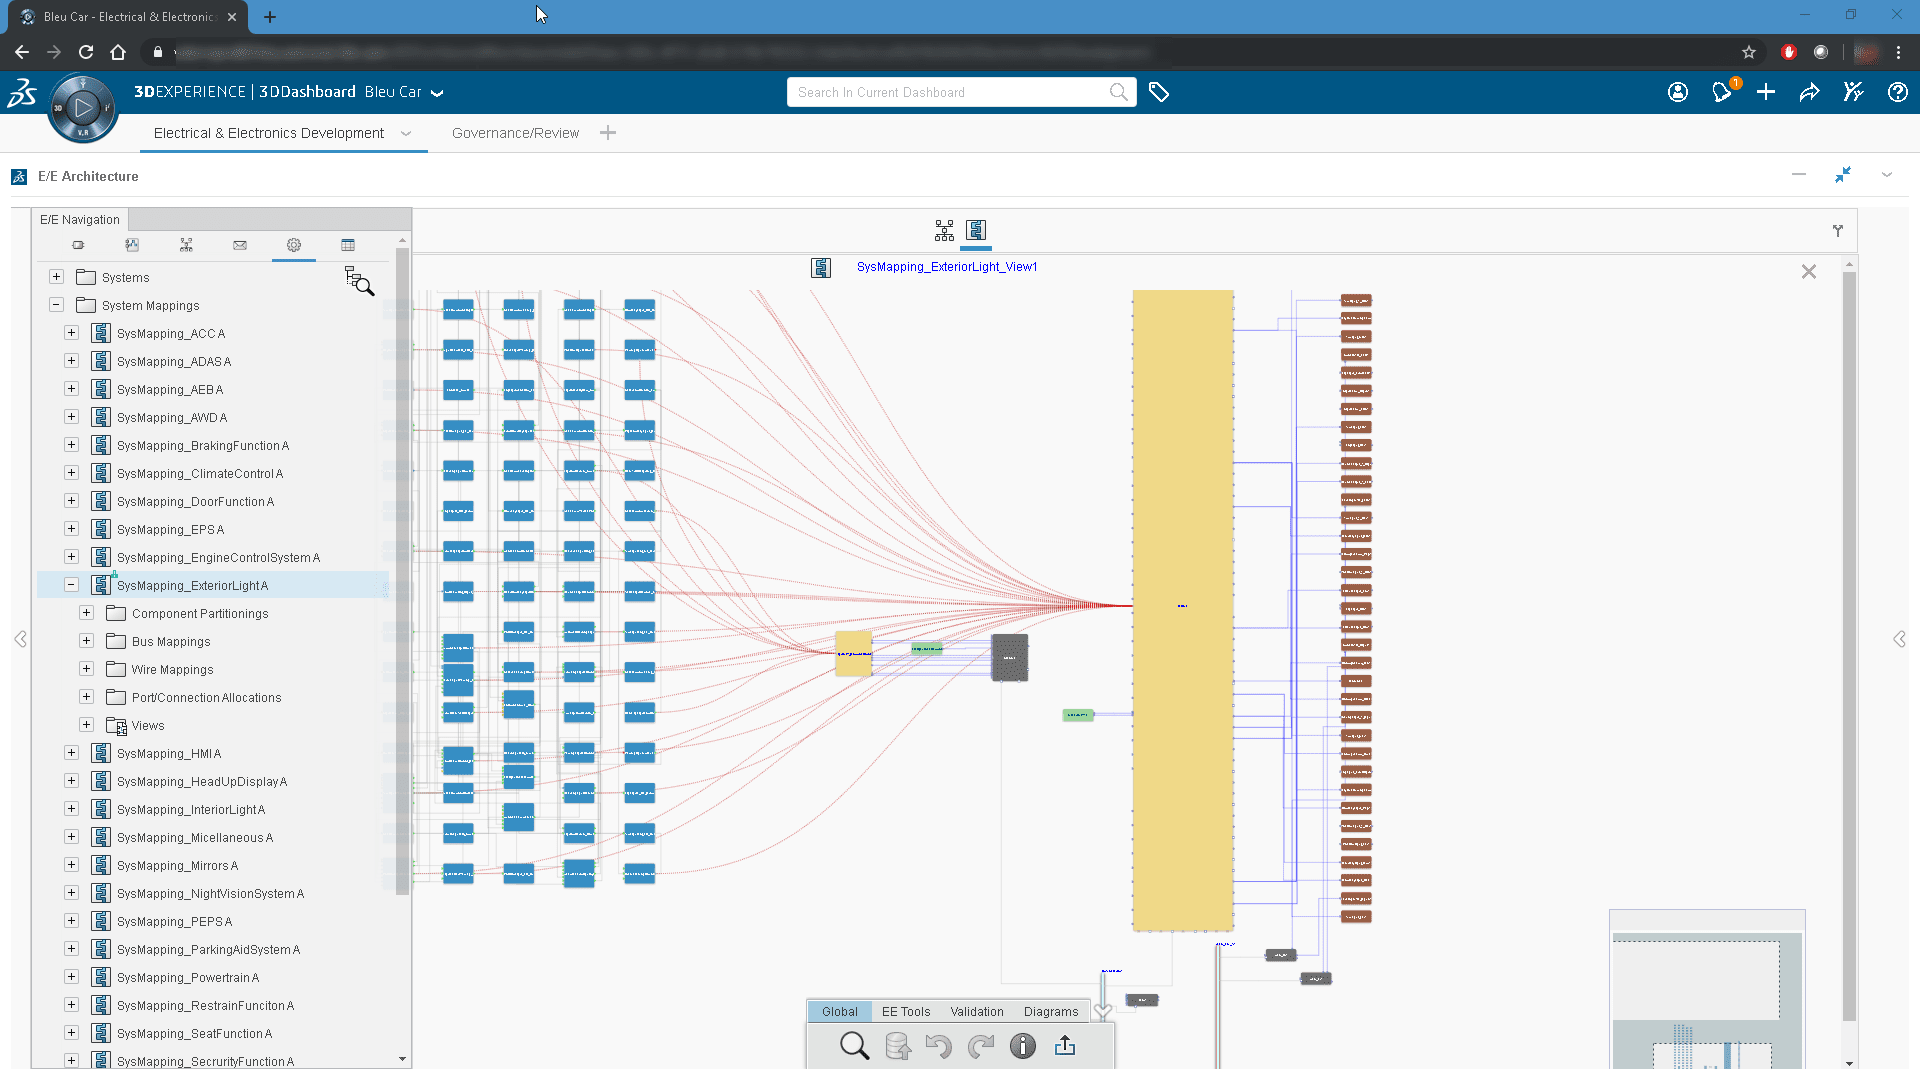Collapse the SysMapping_ExteriorLight A node
Screen dimensions: 1920x1080
click(71, 585)
